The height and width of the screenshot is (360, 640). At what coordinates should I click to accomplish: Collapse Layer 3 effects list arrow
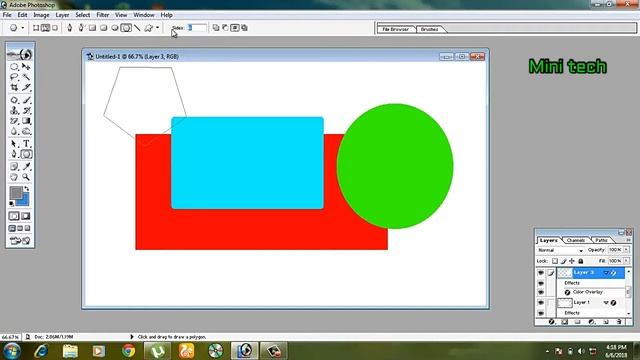pos(606,273)
